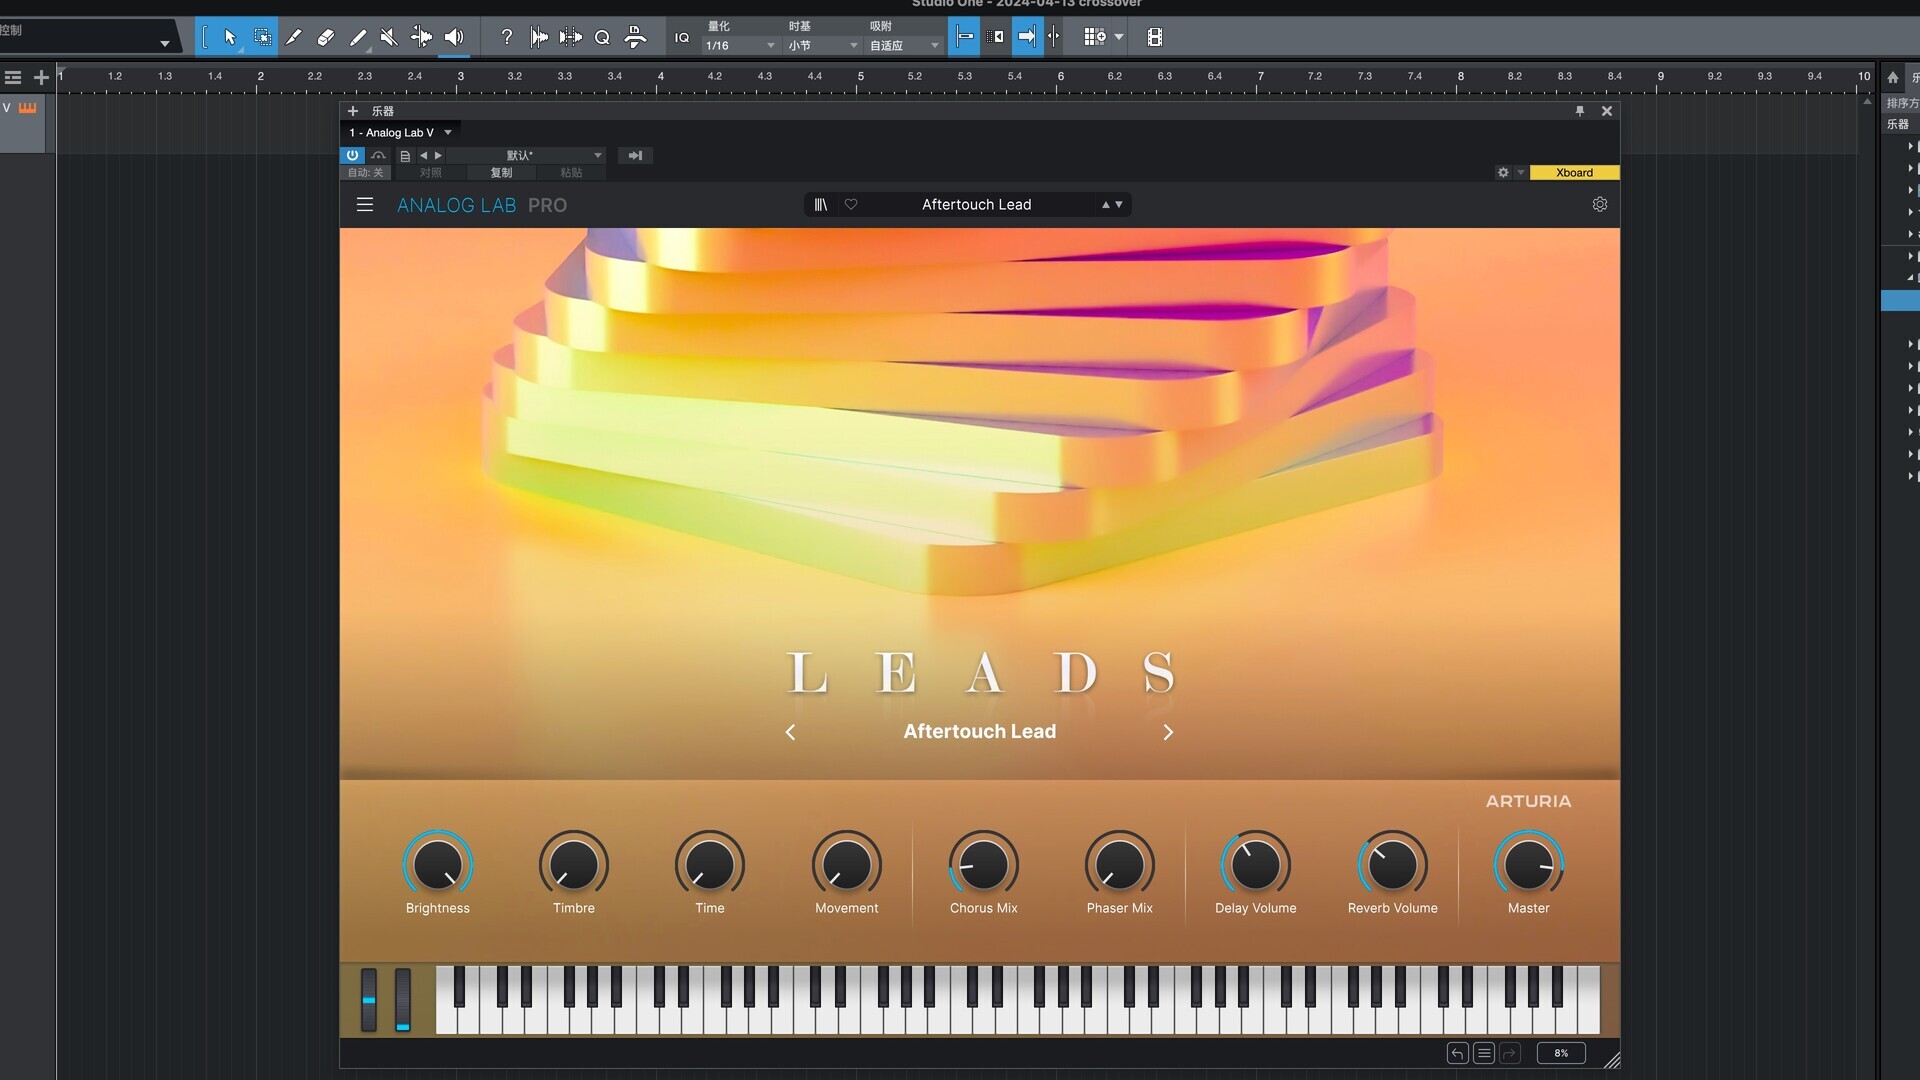The image size is (1920, 1080).
Task: Open the preset file icon in plugin header
Action: [405, 156]
